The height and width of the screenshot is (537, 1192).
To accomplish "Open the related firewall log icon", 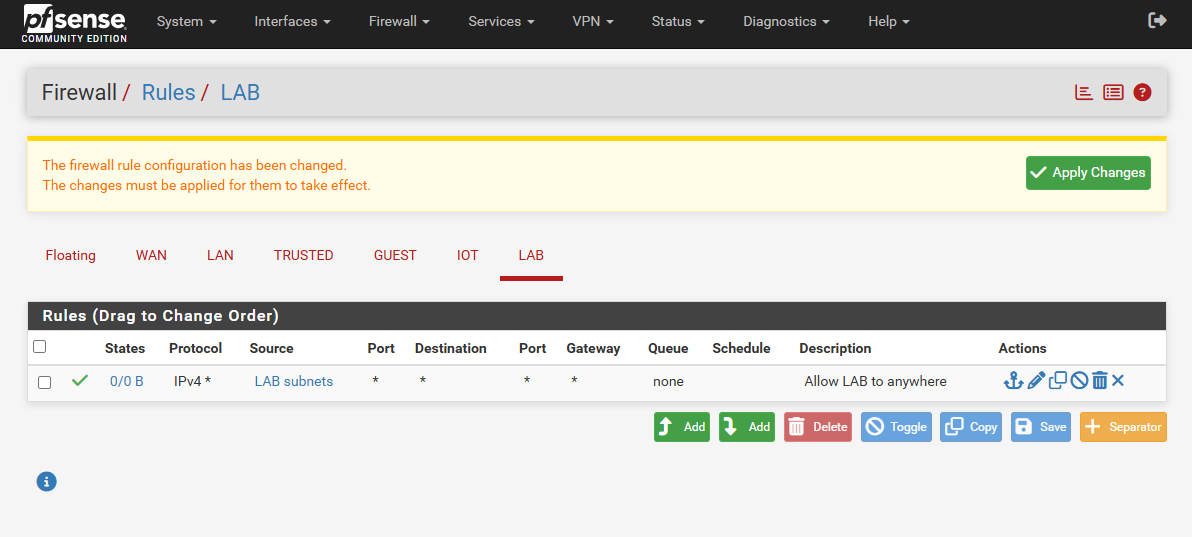I will 1113,93.
